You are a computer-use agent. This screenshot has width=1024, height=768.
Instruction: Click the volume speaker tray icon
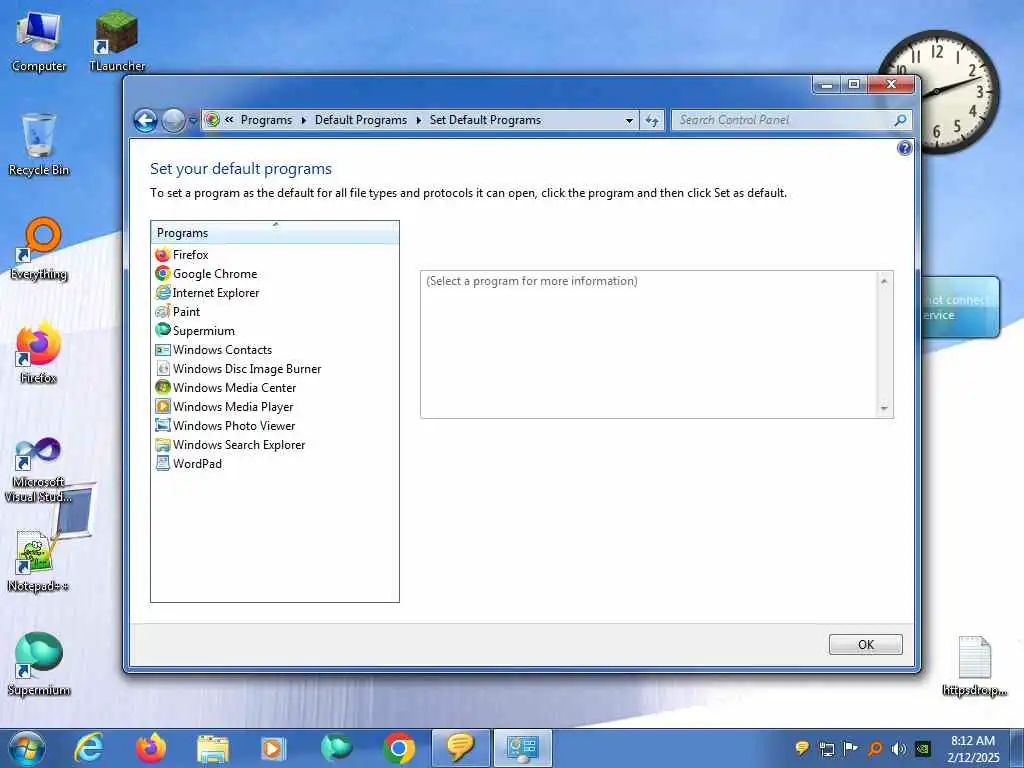[899, 749]
